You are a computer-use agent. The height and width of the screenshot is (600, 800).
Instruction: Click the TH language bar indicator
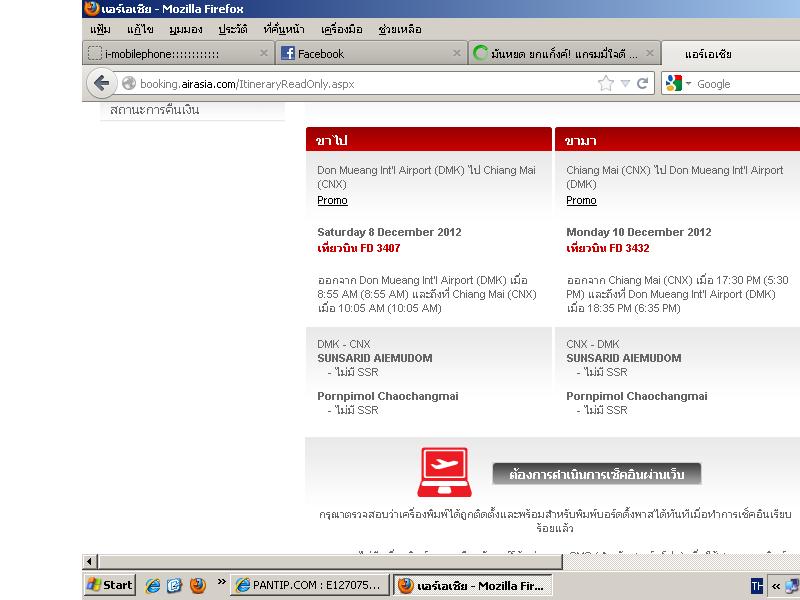(757, 586)
